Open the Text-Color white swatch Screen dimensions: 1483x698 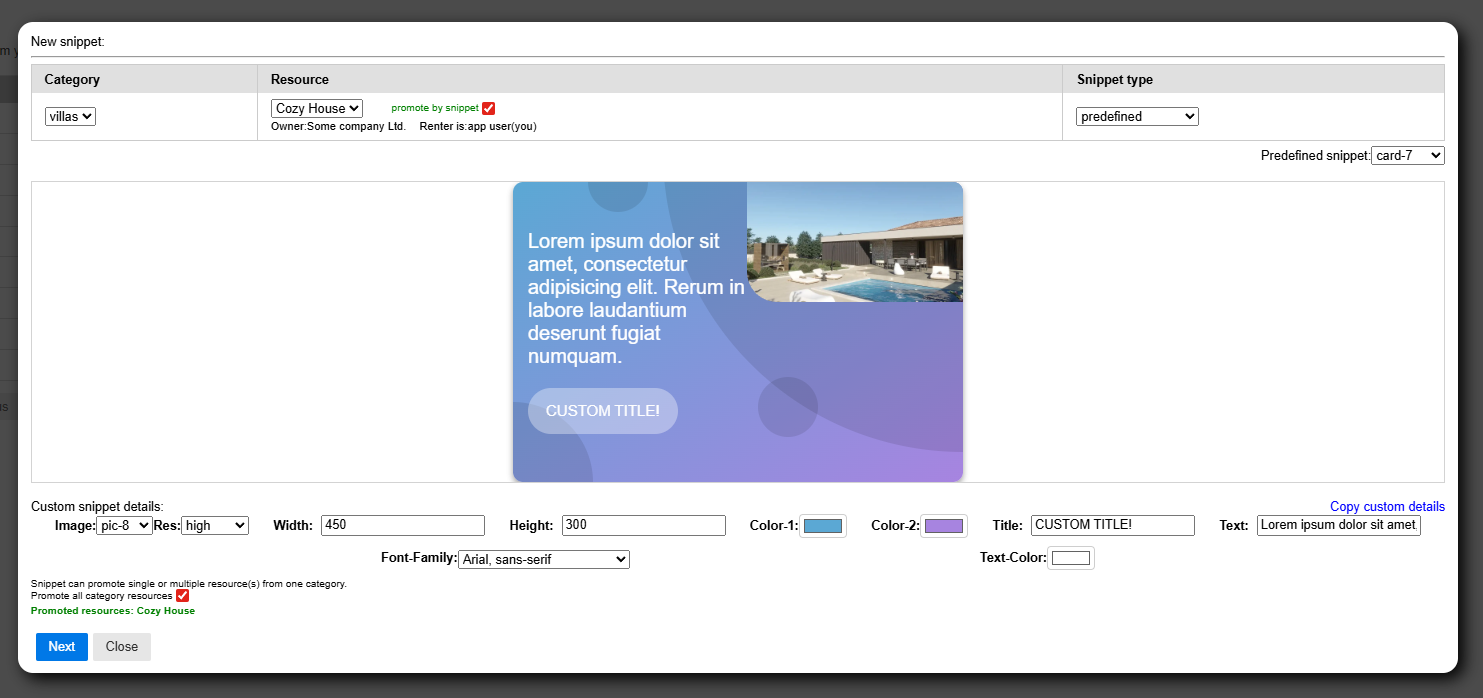[1070, 558]
